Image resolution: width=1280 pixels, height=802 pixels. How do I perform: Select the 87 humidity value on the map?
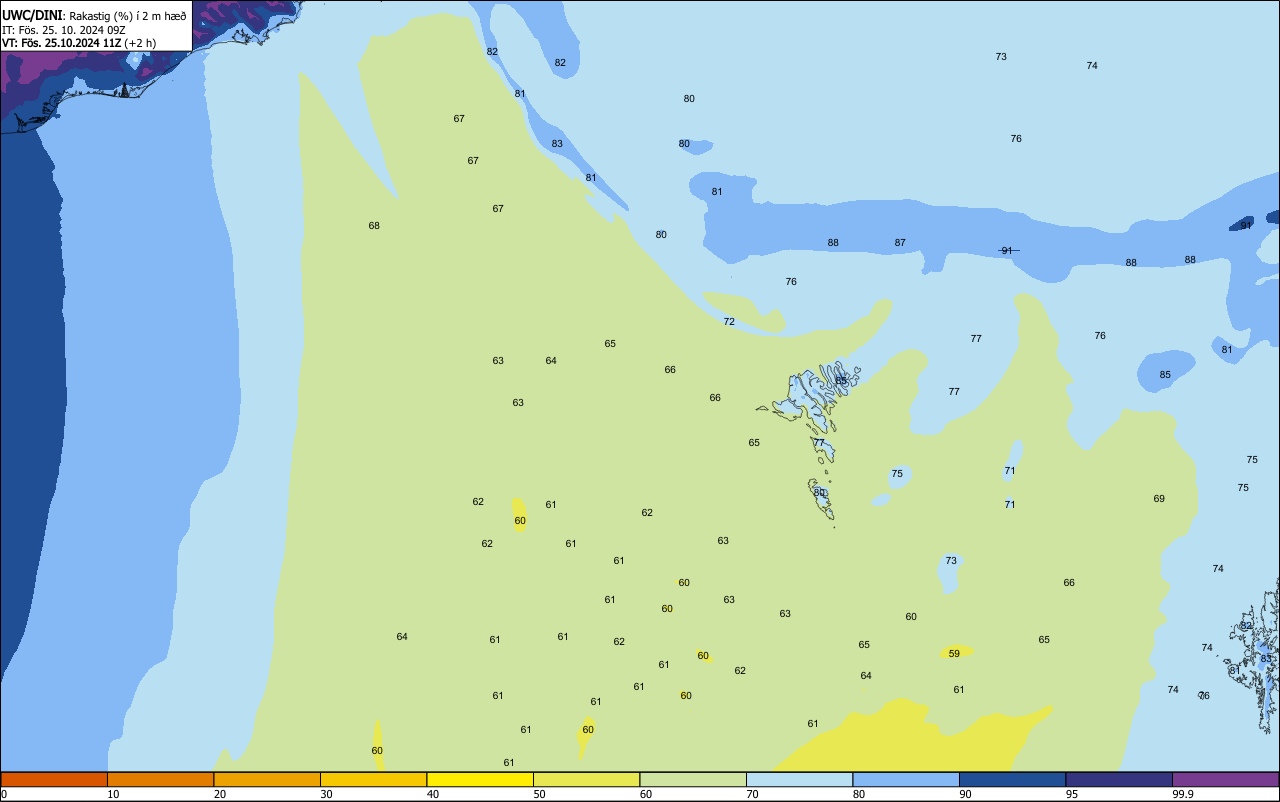click(900, 242)
